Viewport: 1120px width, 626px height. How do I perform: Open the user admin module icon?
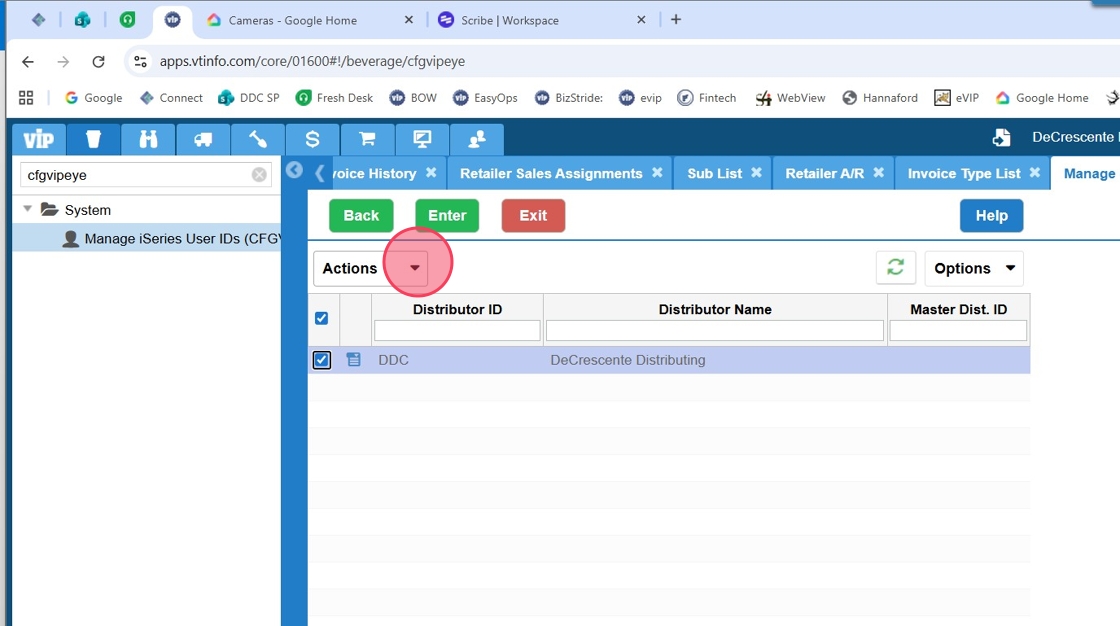pos(476,139)
